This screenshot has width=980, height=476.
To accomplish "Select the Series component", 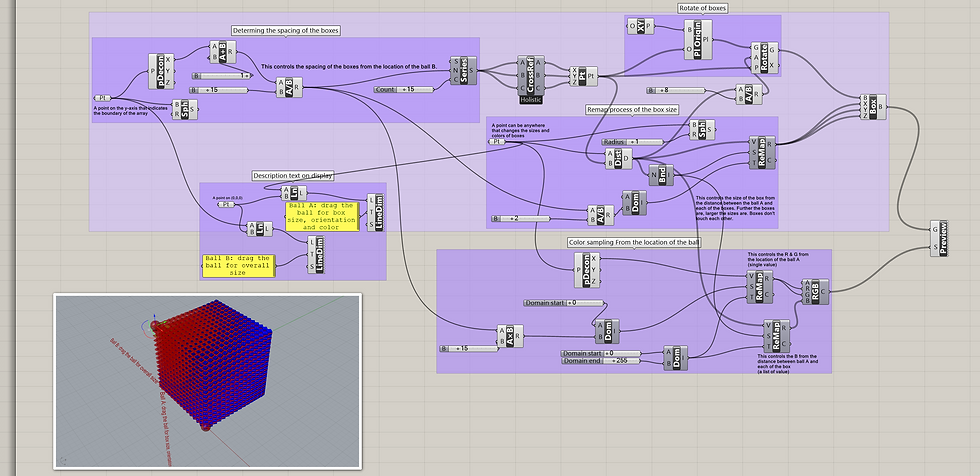I will [462, 70].
